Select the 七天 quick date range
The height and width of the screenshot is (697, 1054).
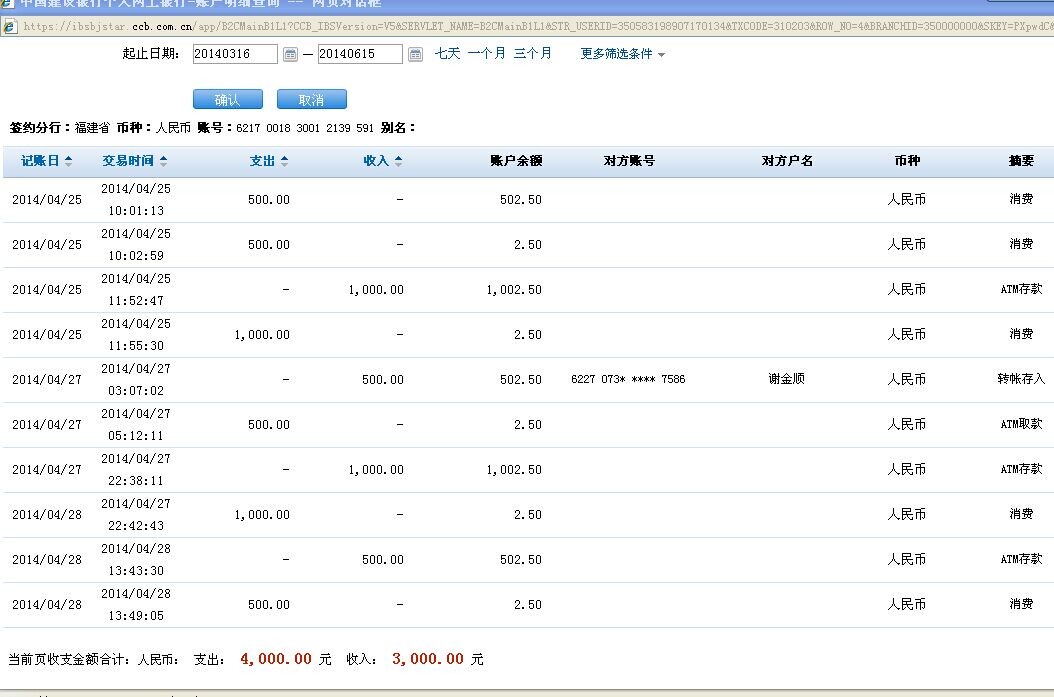coord(447,54)
